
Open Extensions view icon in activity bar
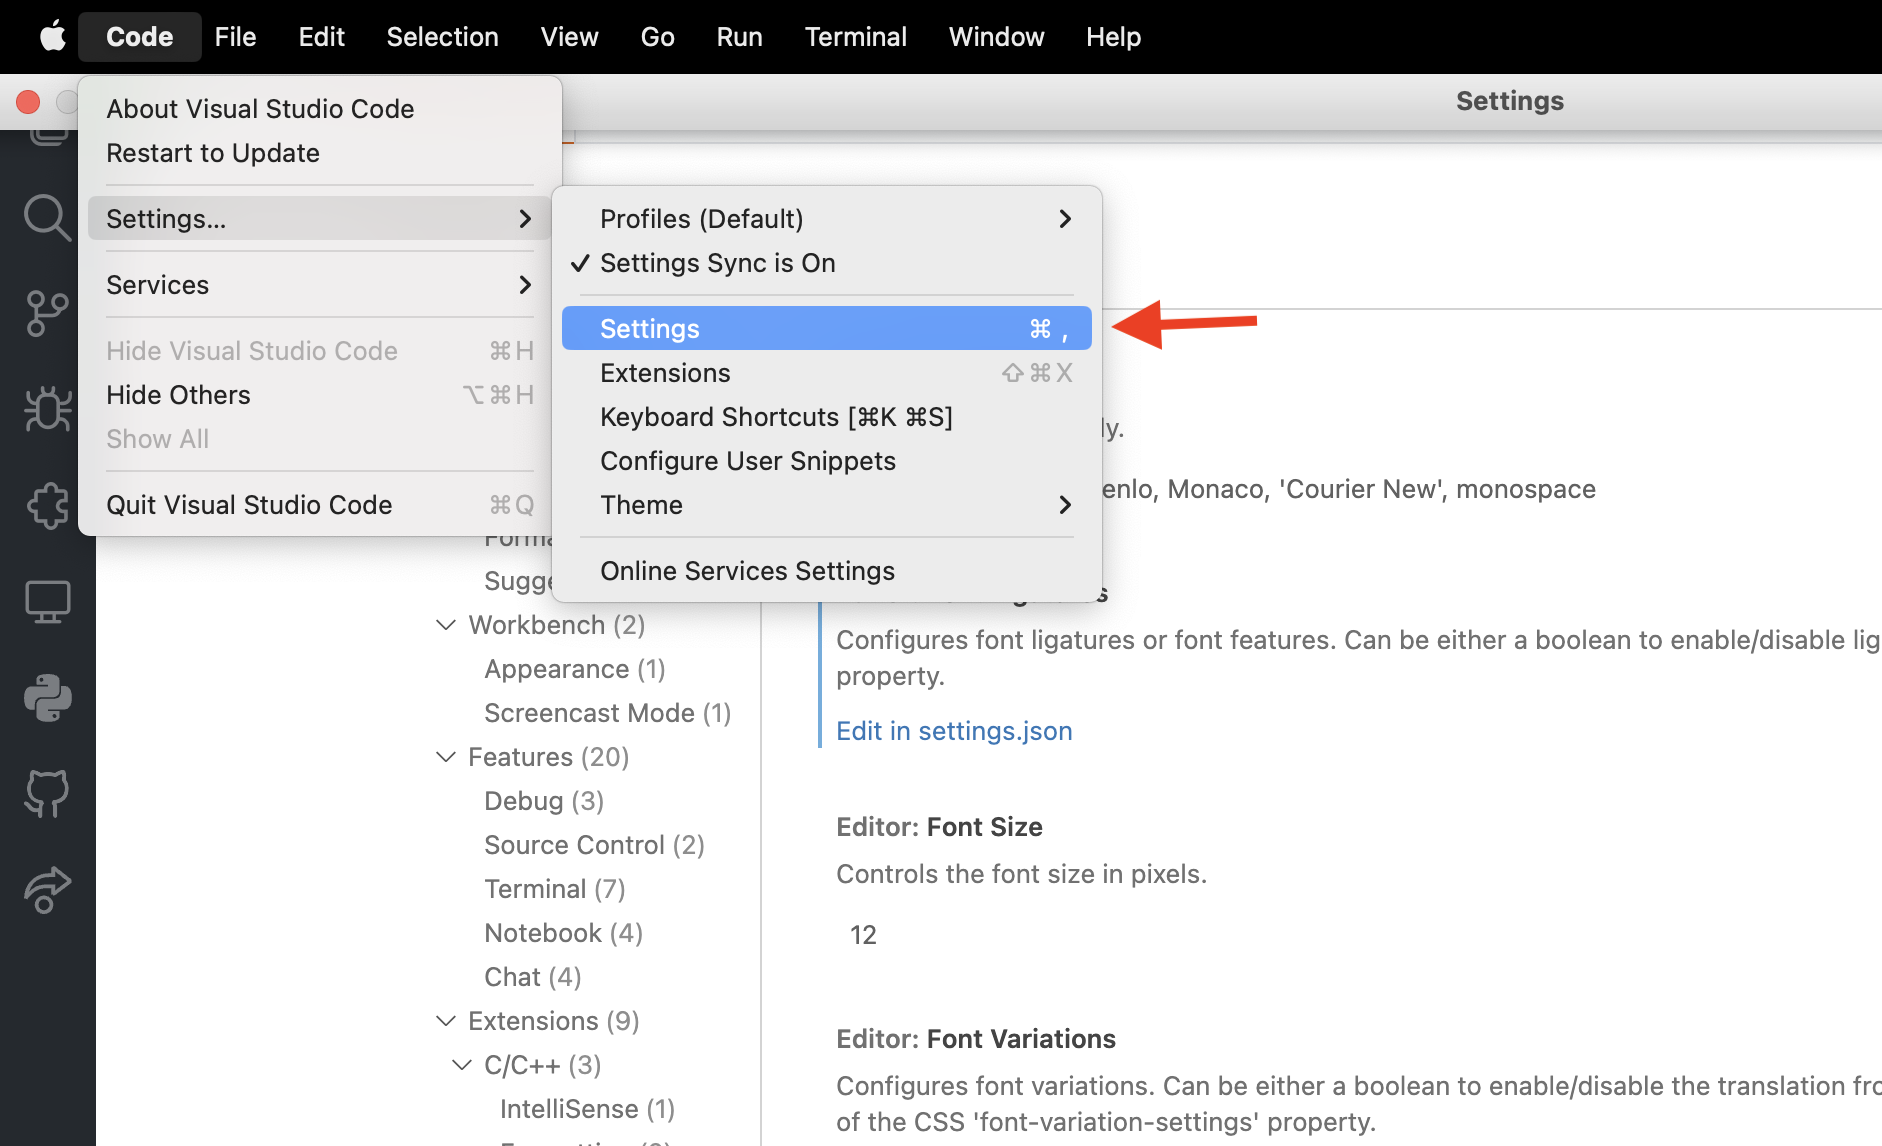[x=47, y=505]
